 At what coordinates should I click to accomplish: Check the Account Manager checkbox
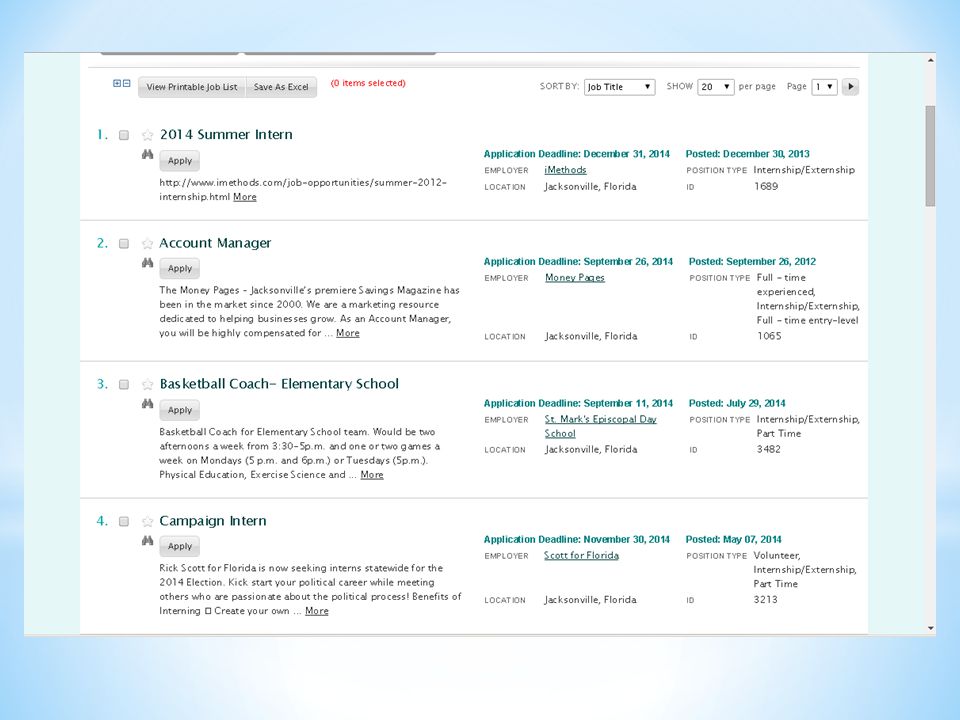click(x=124, y=244)
